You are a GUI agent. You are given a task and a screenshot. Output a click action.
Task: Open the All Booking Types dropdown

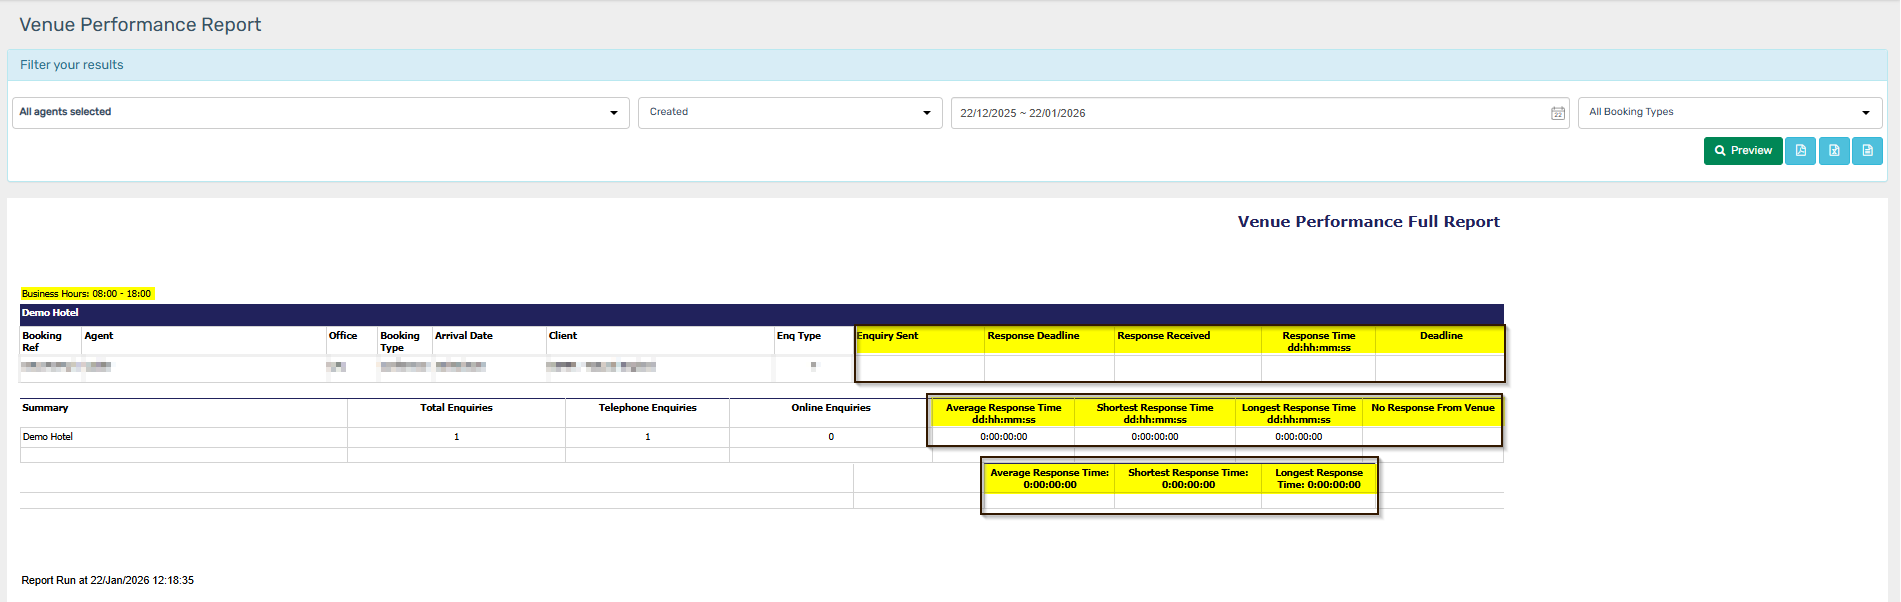(1730, 113)
